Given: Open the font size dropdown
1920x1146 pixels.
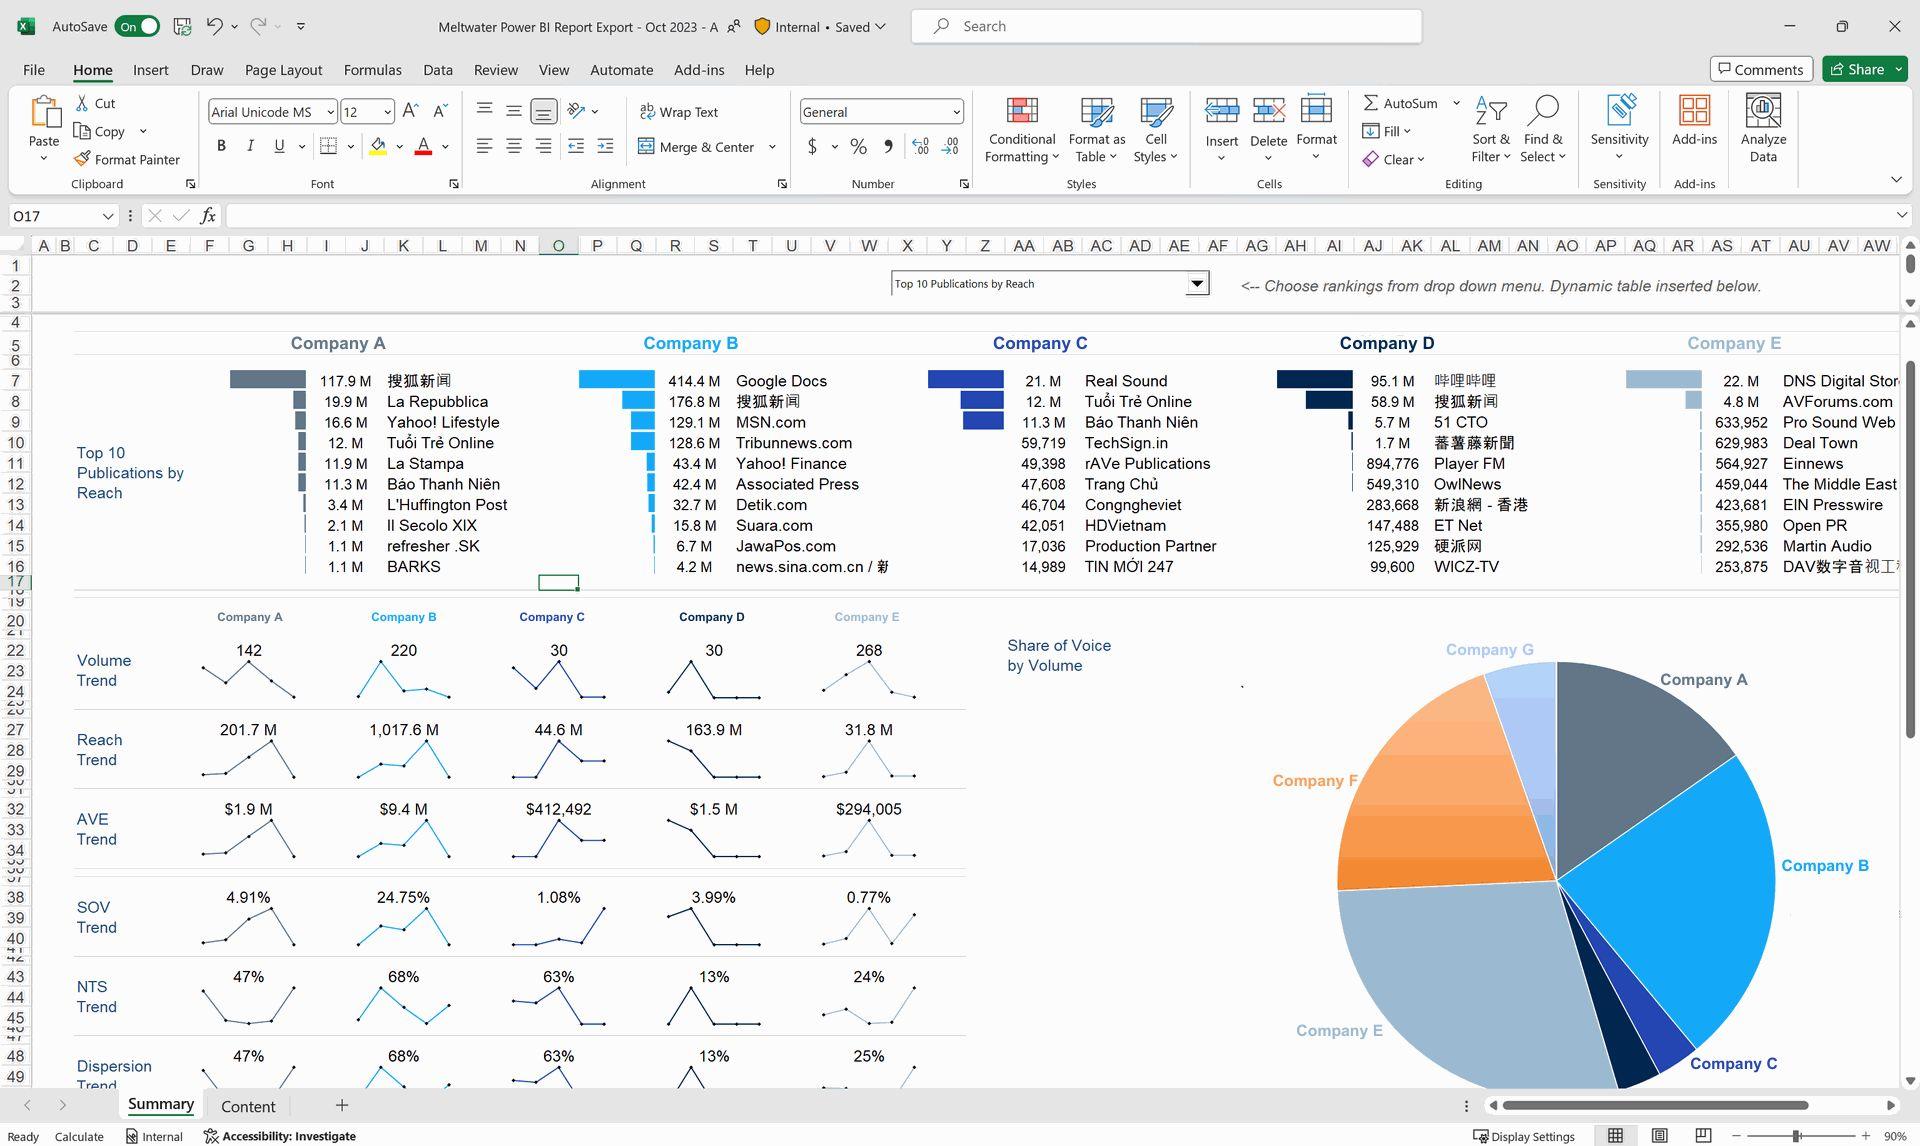Looking at the screenshot, I should [387, 112].
